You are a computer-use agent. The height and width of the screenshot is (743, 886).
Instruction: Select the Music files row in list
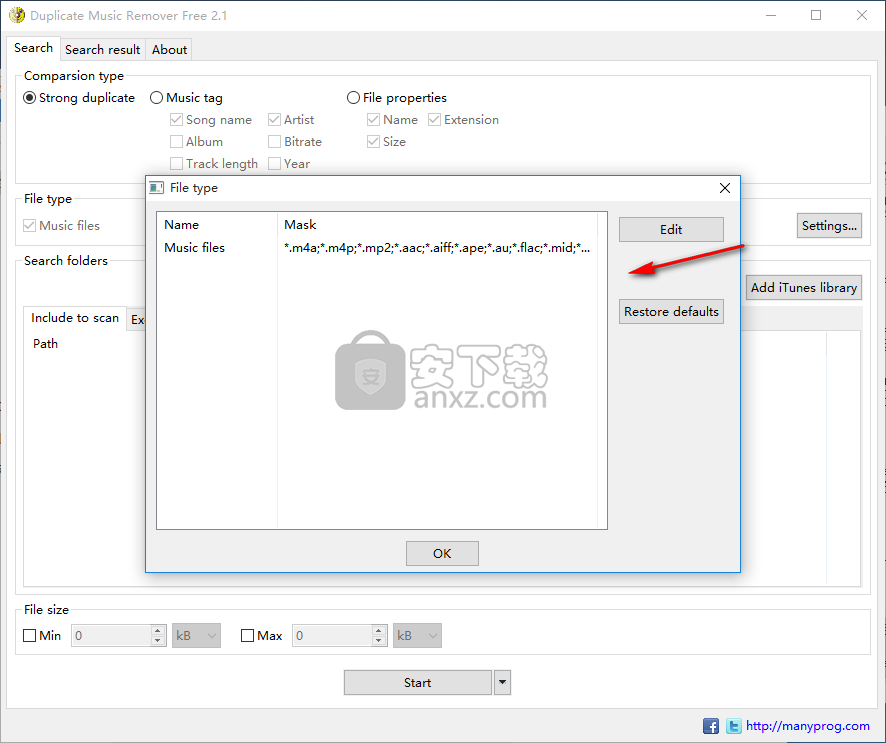(377, 247)
